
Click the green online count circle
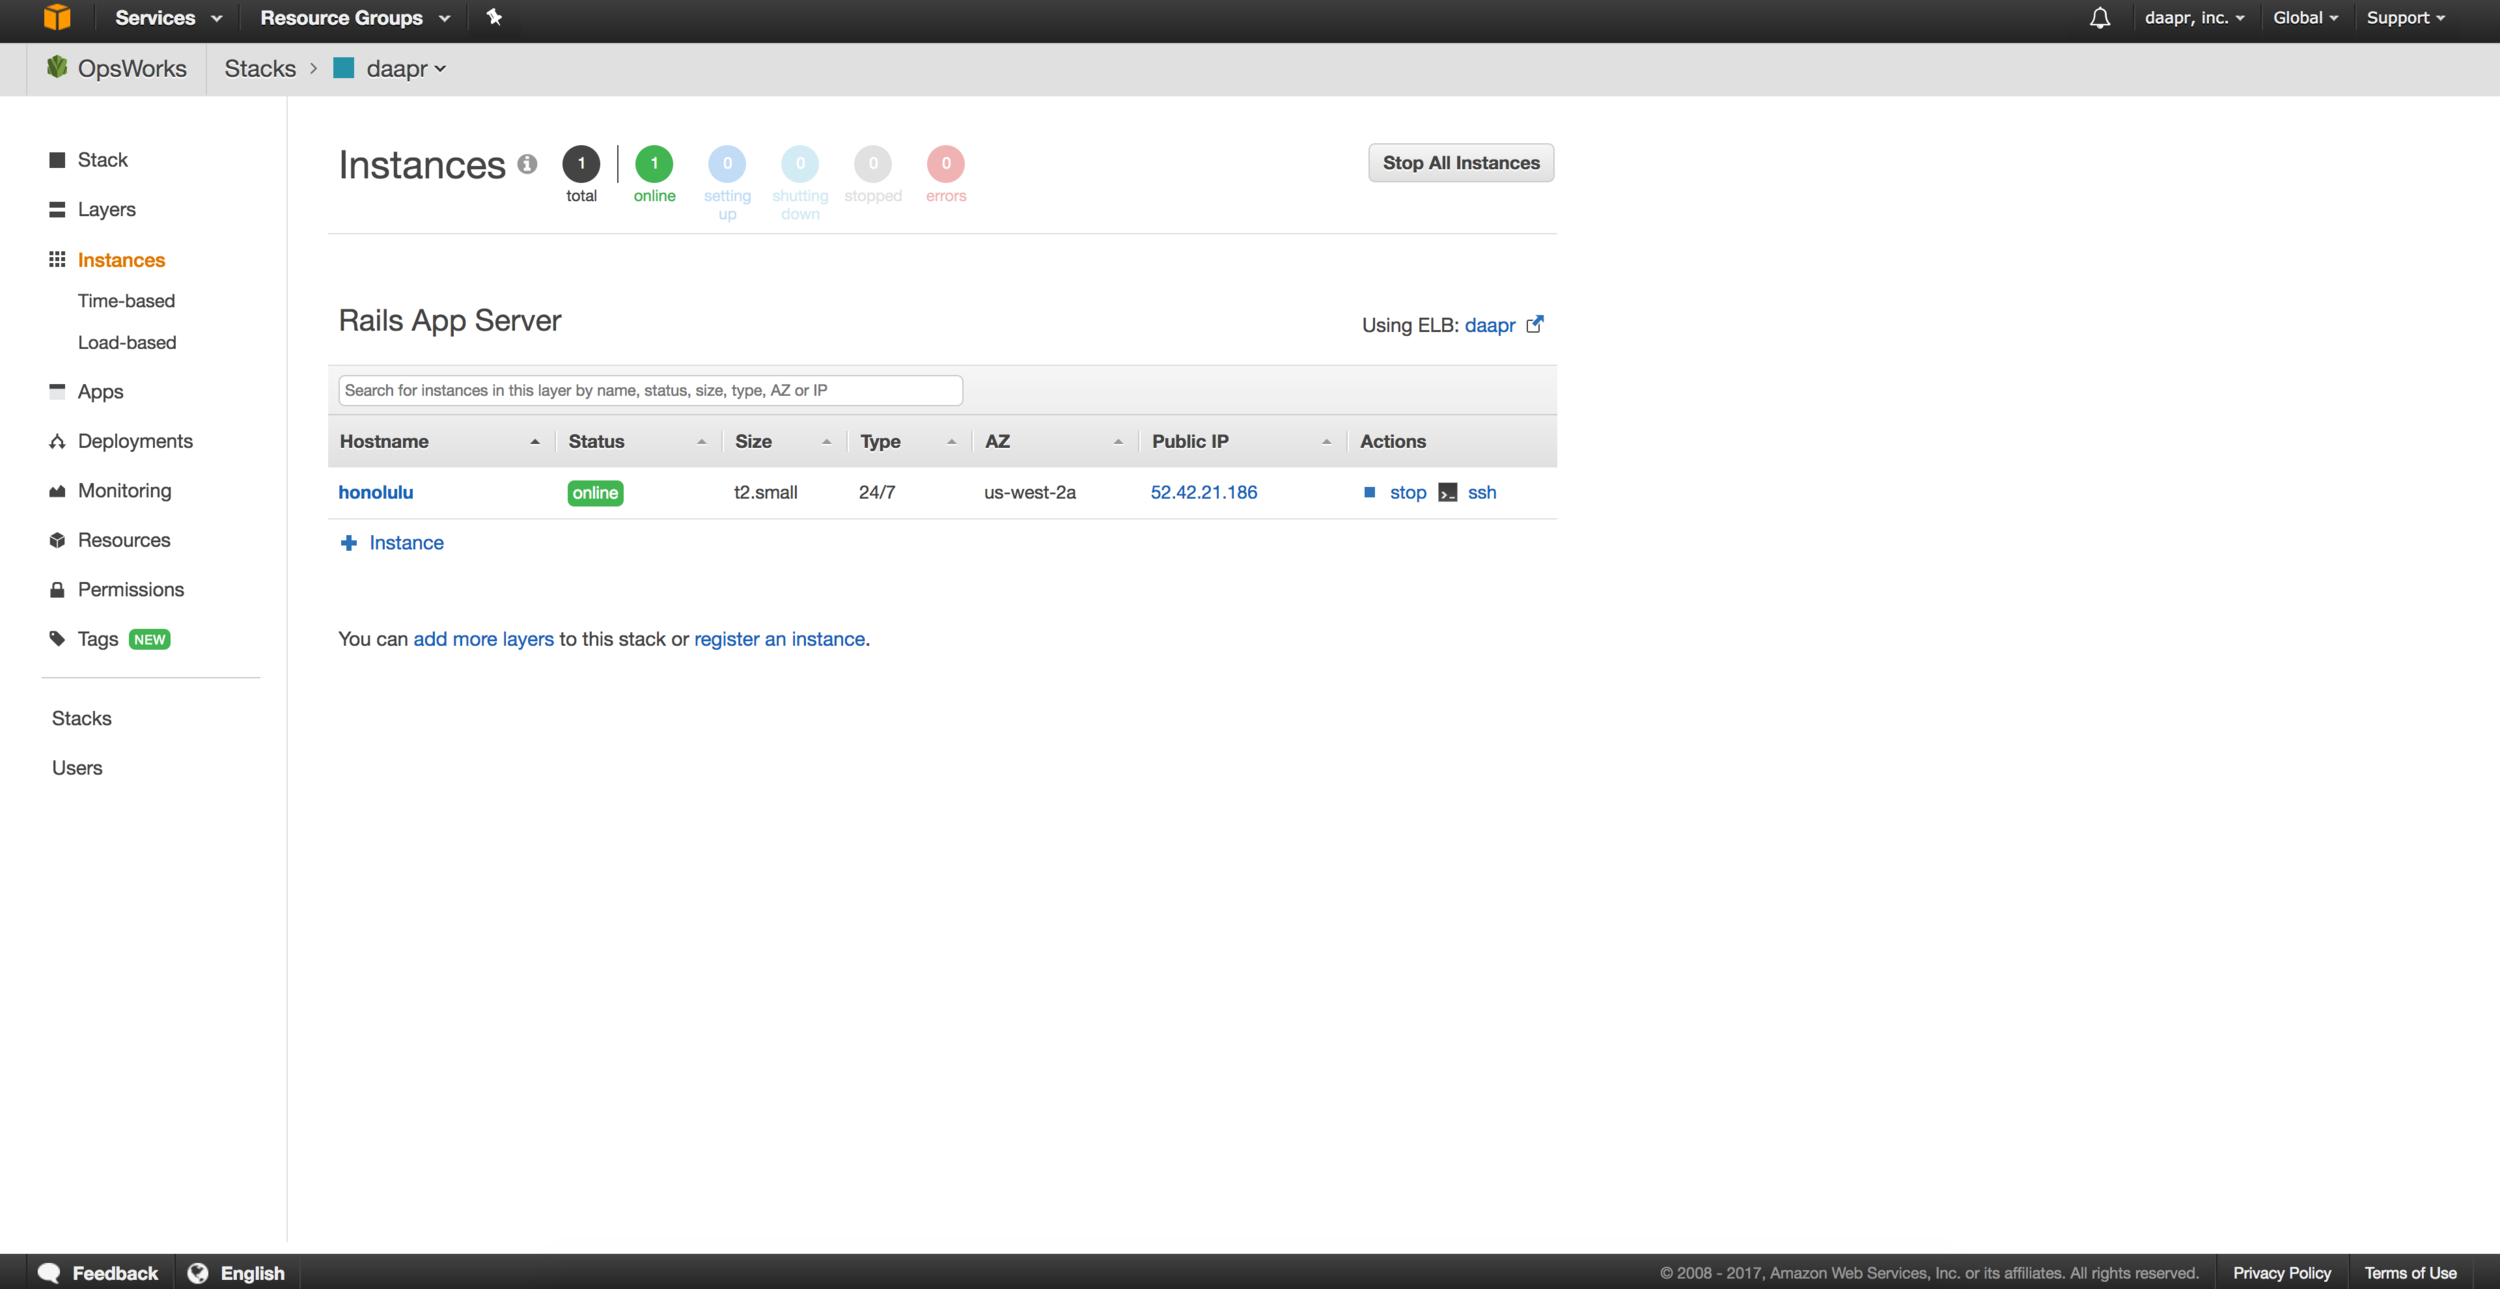(x=654, y=164)
